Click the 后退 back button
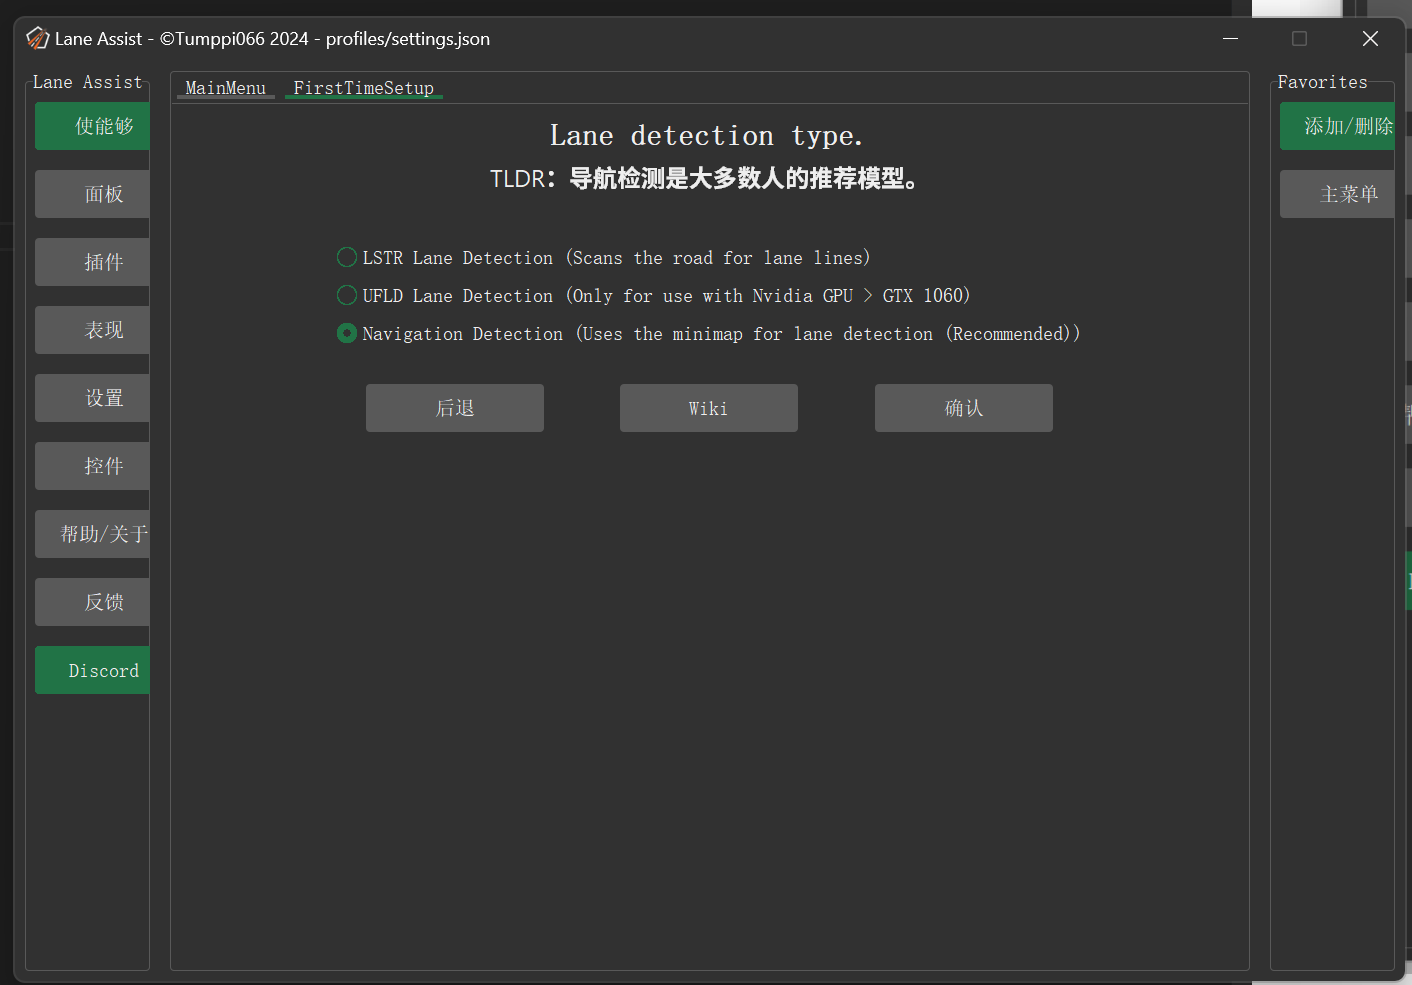Image resolution: width=1412 pixels, height=985 pixels. click(x=454, y=407)
